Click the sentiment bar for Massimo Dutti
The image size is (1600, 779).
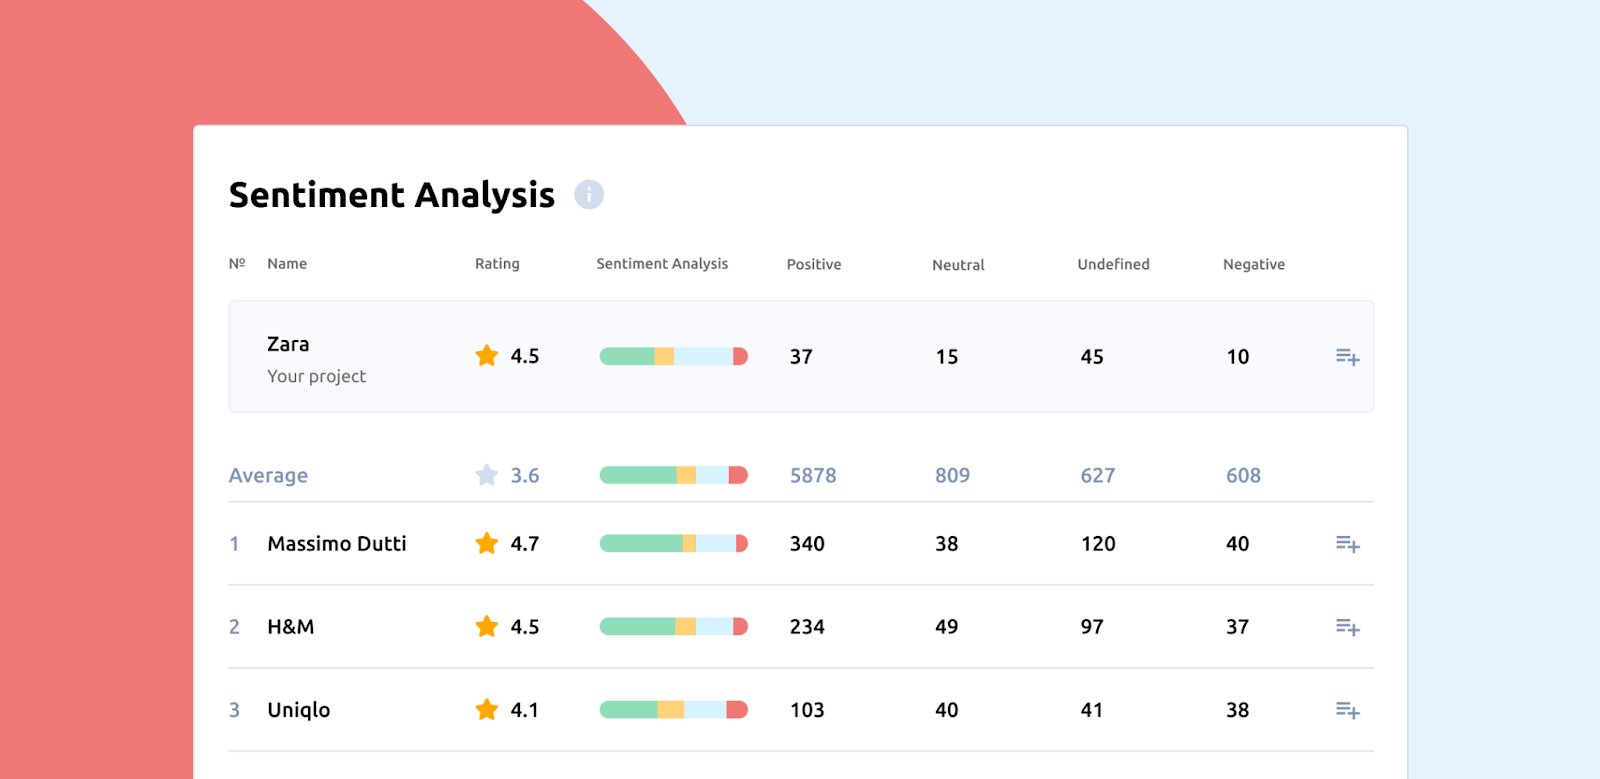[x=674, y=543]
